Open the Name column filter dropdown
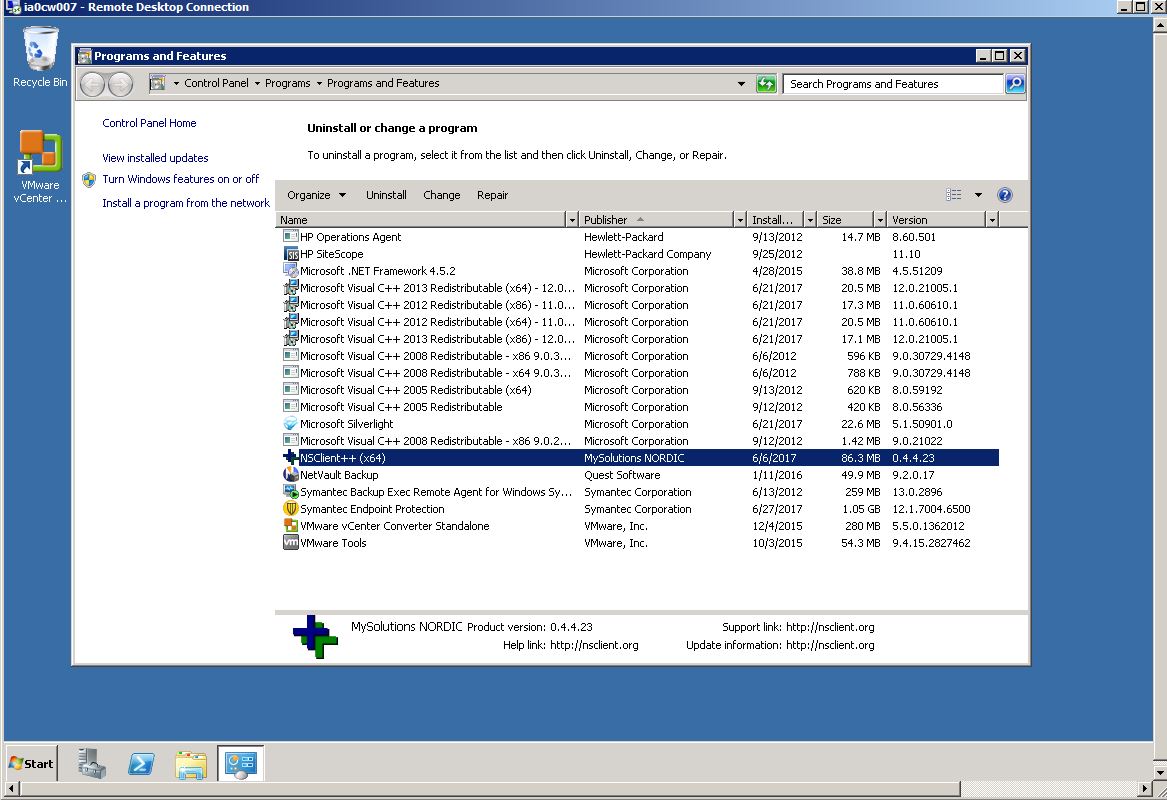This screenshot has width=1167, height=800. 572,220
